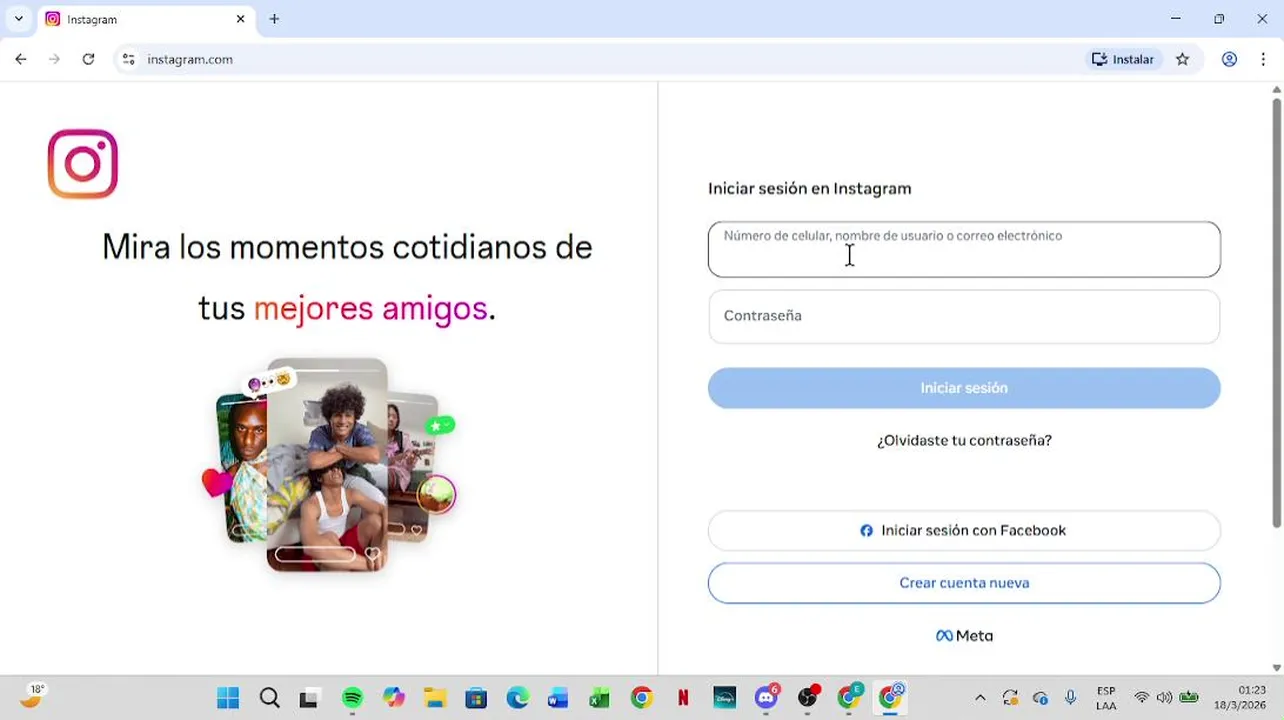Open the Chrome three-dot menu
The image size is (1284, 720).
[1264, 59]
